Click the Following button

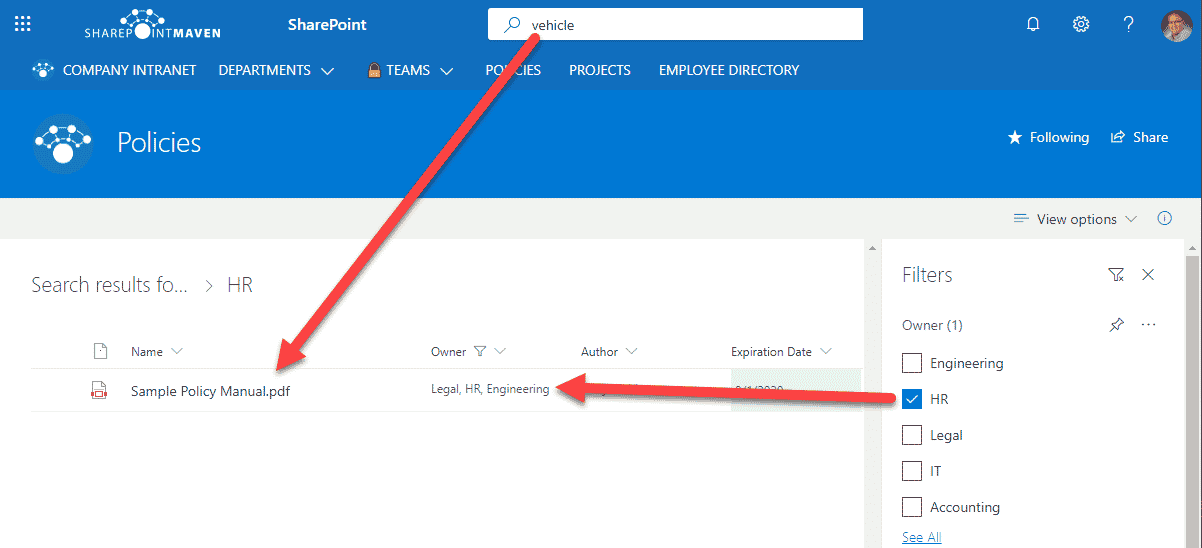pos(1048,137)
